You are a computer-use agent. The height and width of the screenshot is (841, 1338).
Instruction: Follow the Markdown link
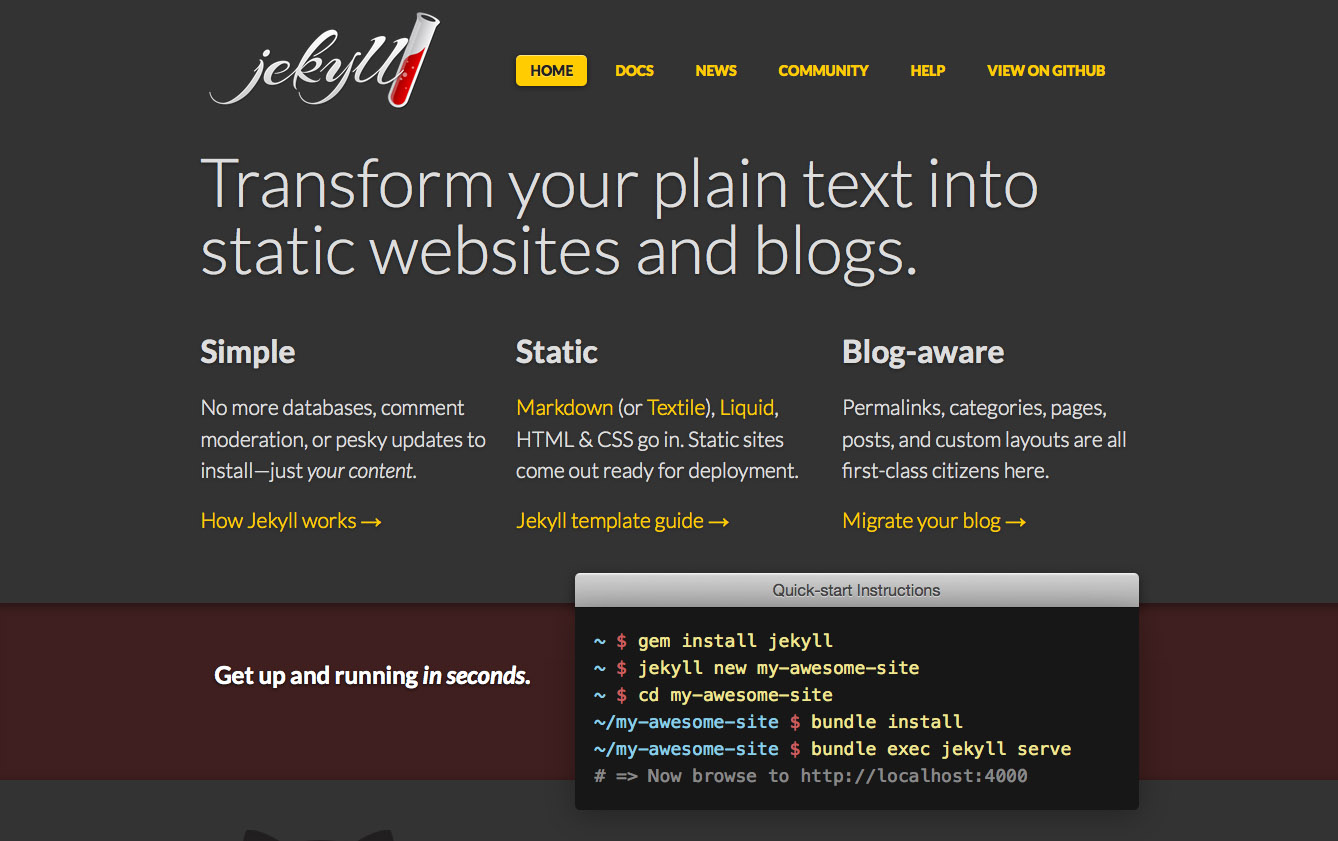coord(564,408)
